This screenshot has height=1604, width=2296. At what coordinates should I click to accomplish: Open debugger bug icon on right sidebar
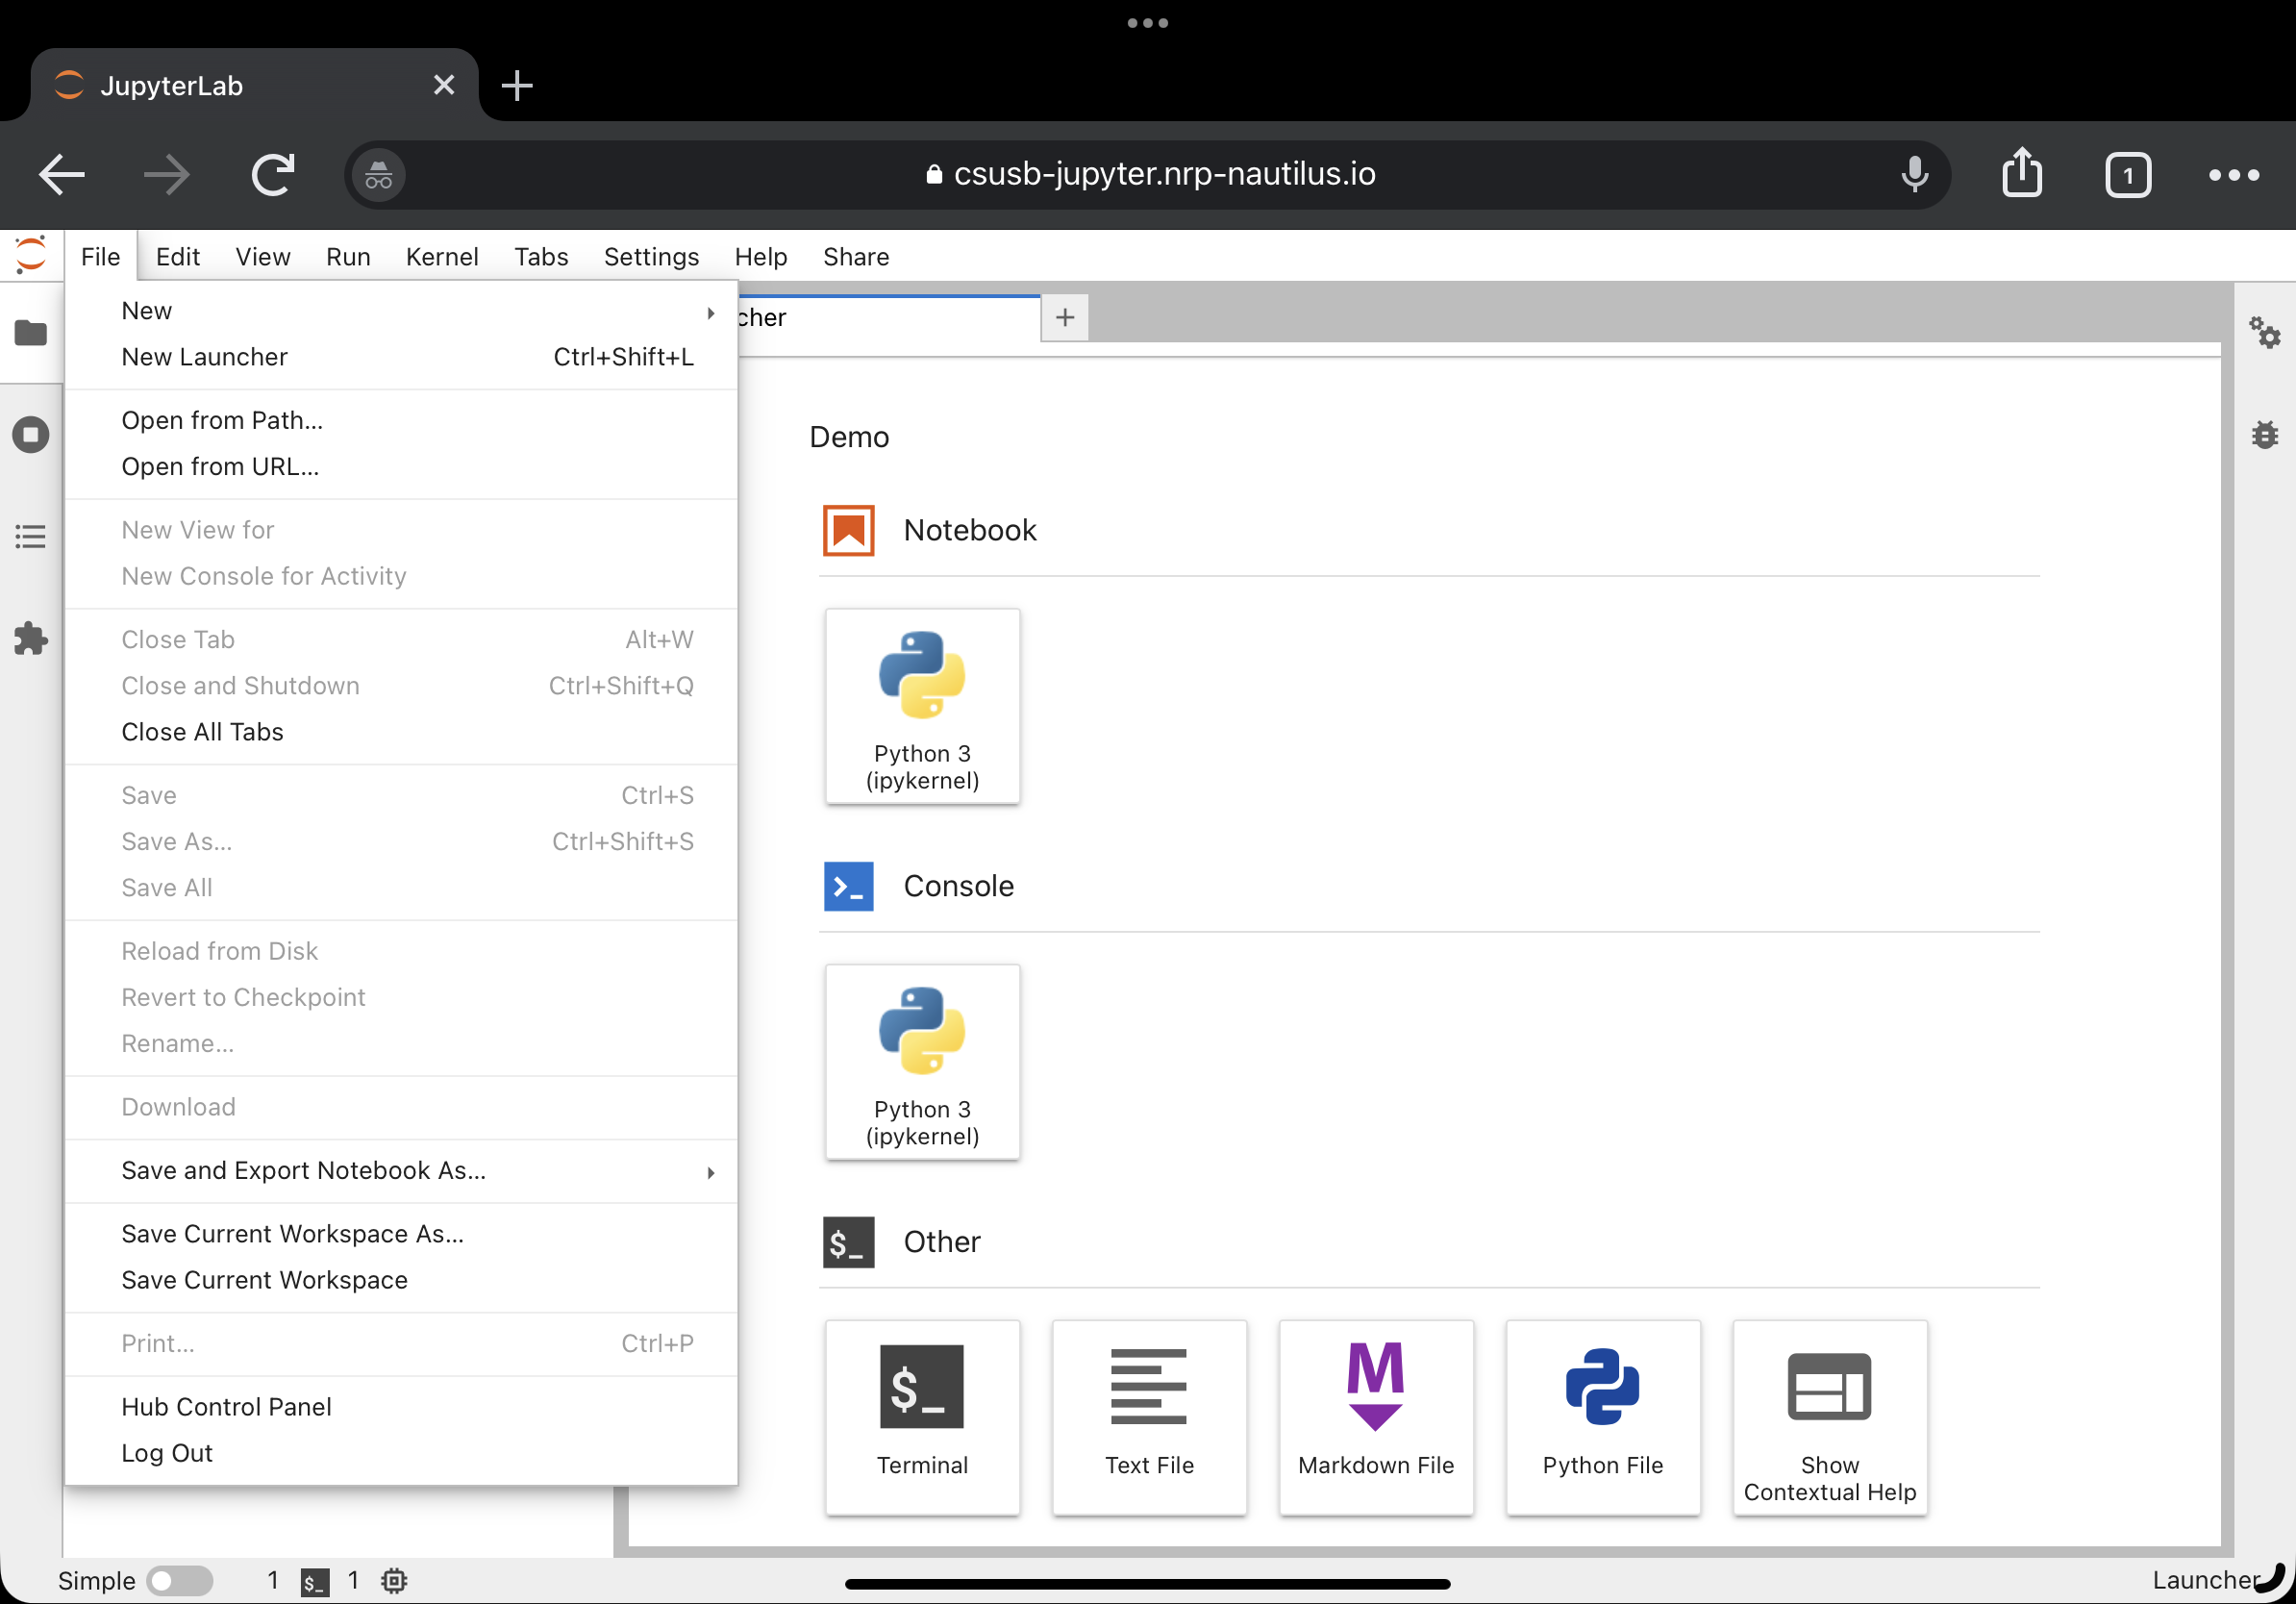click(x=2265, y=435)
